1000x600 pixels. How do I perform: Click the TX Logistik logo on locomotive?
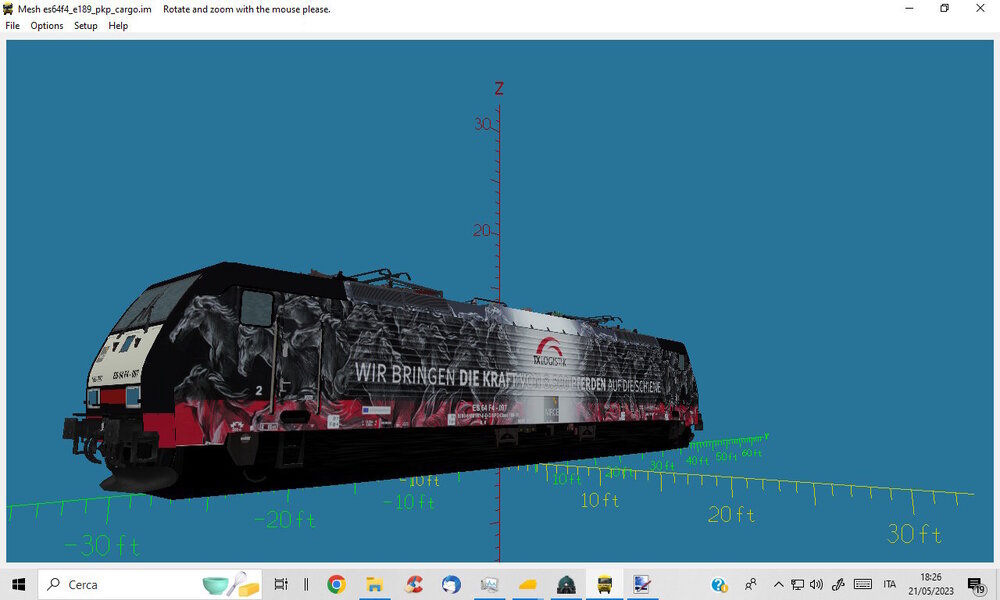click(x=549, y=351)
